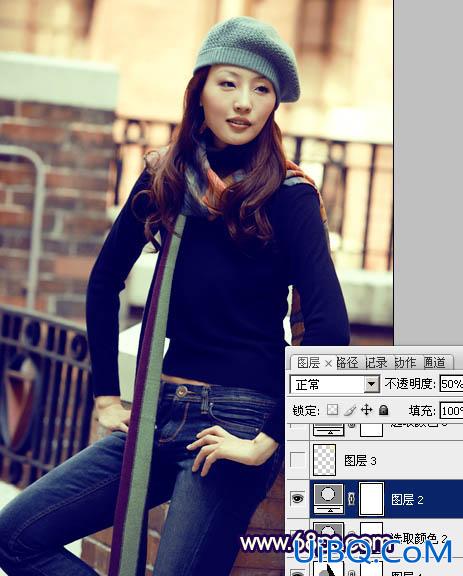The image size is (463, 576).
Task: Toggle lock position move icon
Action: click(366, 410)
